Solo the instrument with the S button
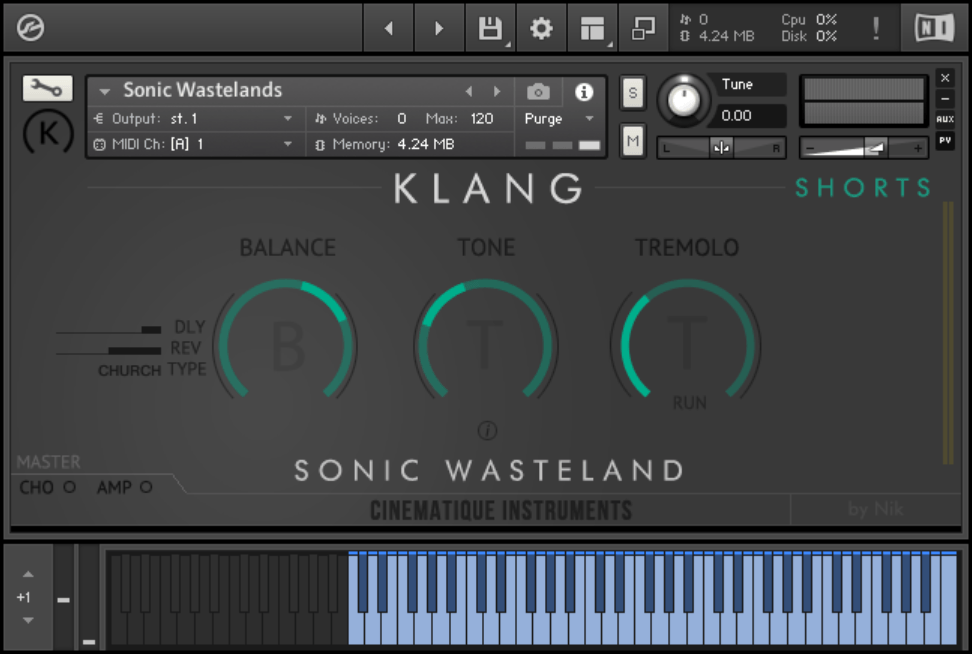 pos(632,93)
